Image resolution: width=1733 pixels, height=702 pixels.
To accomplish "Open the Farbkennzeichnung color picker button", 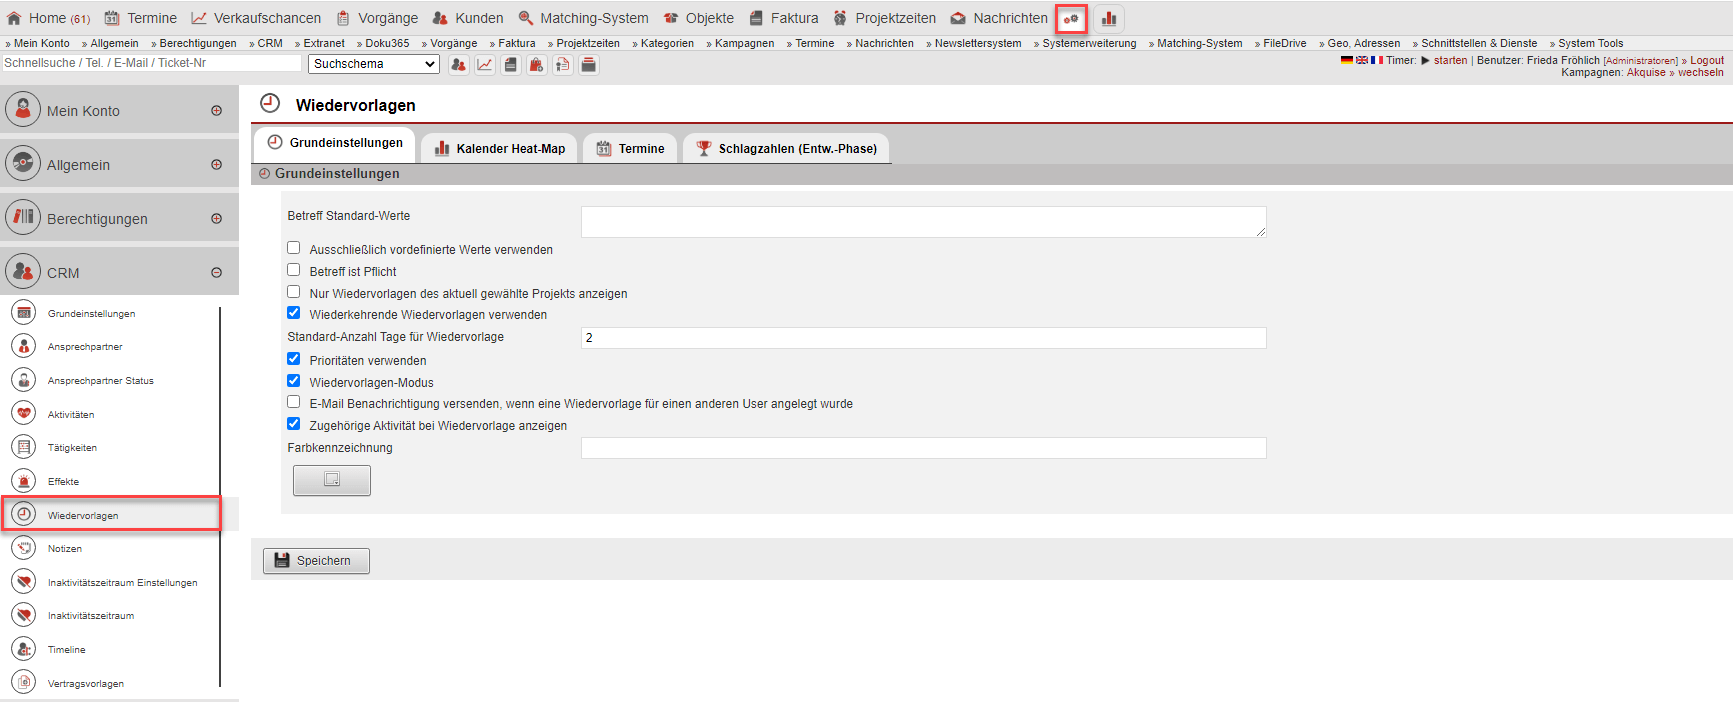I will pyautogui.click(x=331, y=480).
